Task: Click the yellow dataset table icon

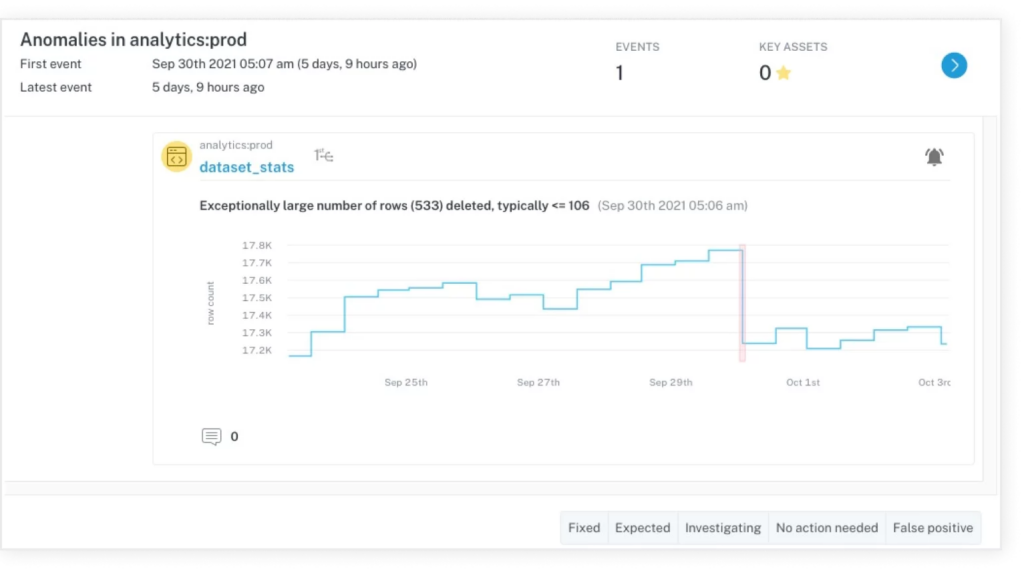Action: [x=176, y=157]
